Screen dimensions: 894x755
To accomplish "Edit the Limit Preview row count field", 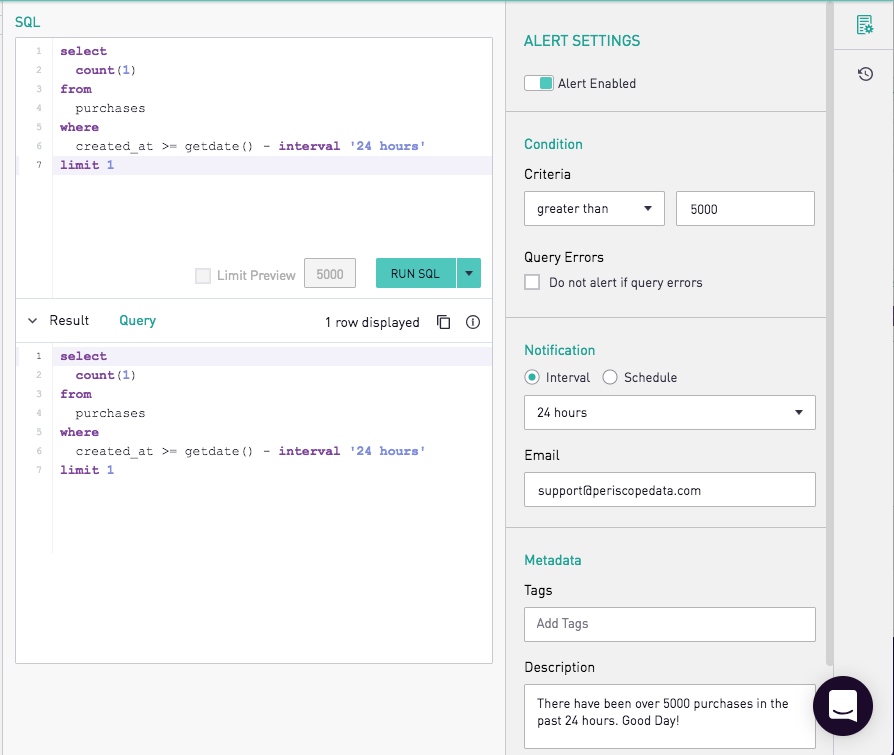I will click(x=330, y=273).
